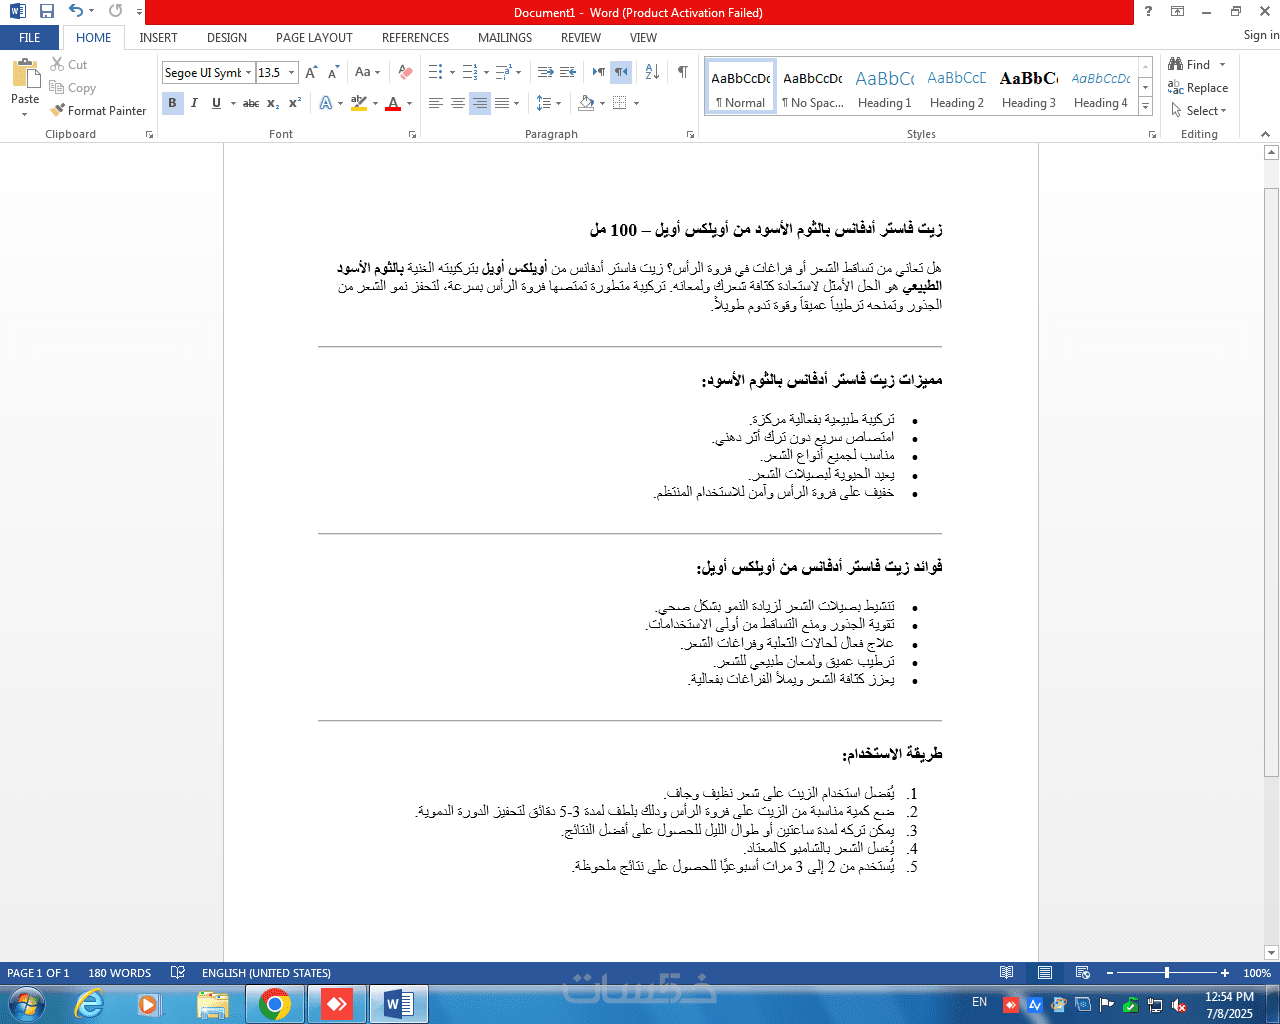Viewport: 1280px width, 1024px height.
Task: Click the Increase Indent icon
Action: pyautogui.click(x=568, y=73)
